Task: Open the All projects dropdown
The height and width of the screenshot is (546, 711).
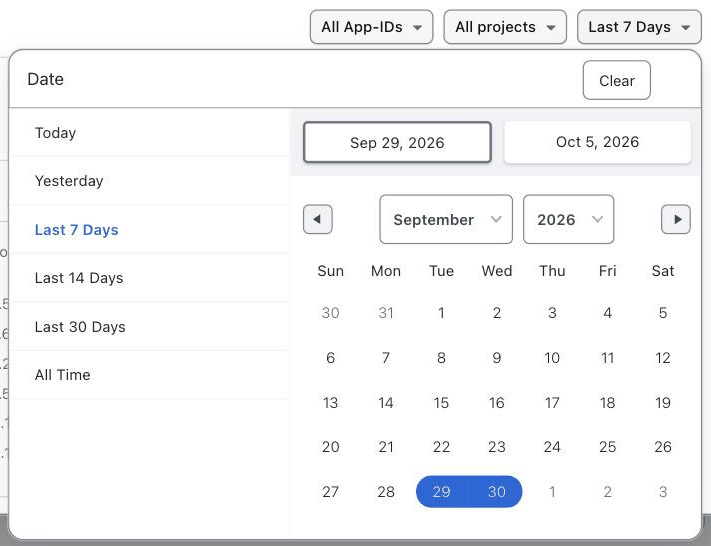Action: coord(505,27)
